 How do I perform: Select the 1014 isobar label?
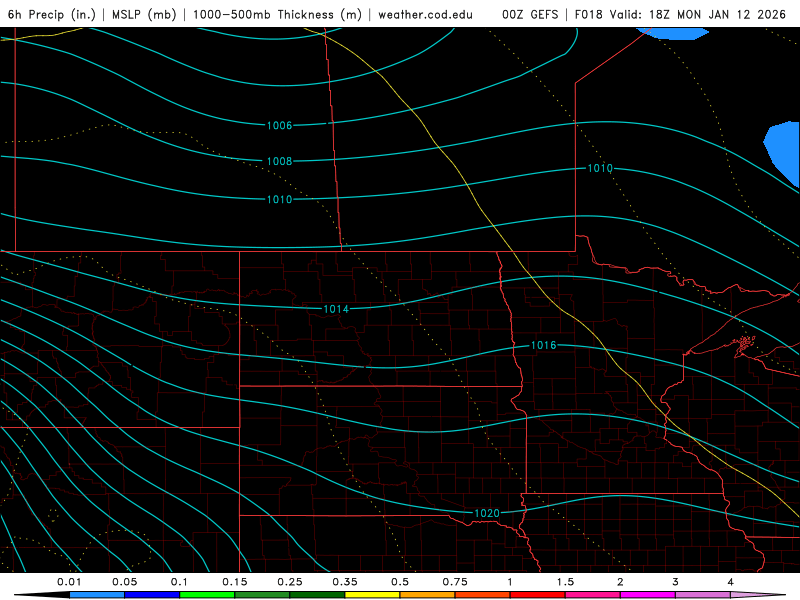click(x=336, y=309)
